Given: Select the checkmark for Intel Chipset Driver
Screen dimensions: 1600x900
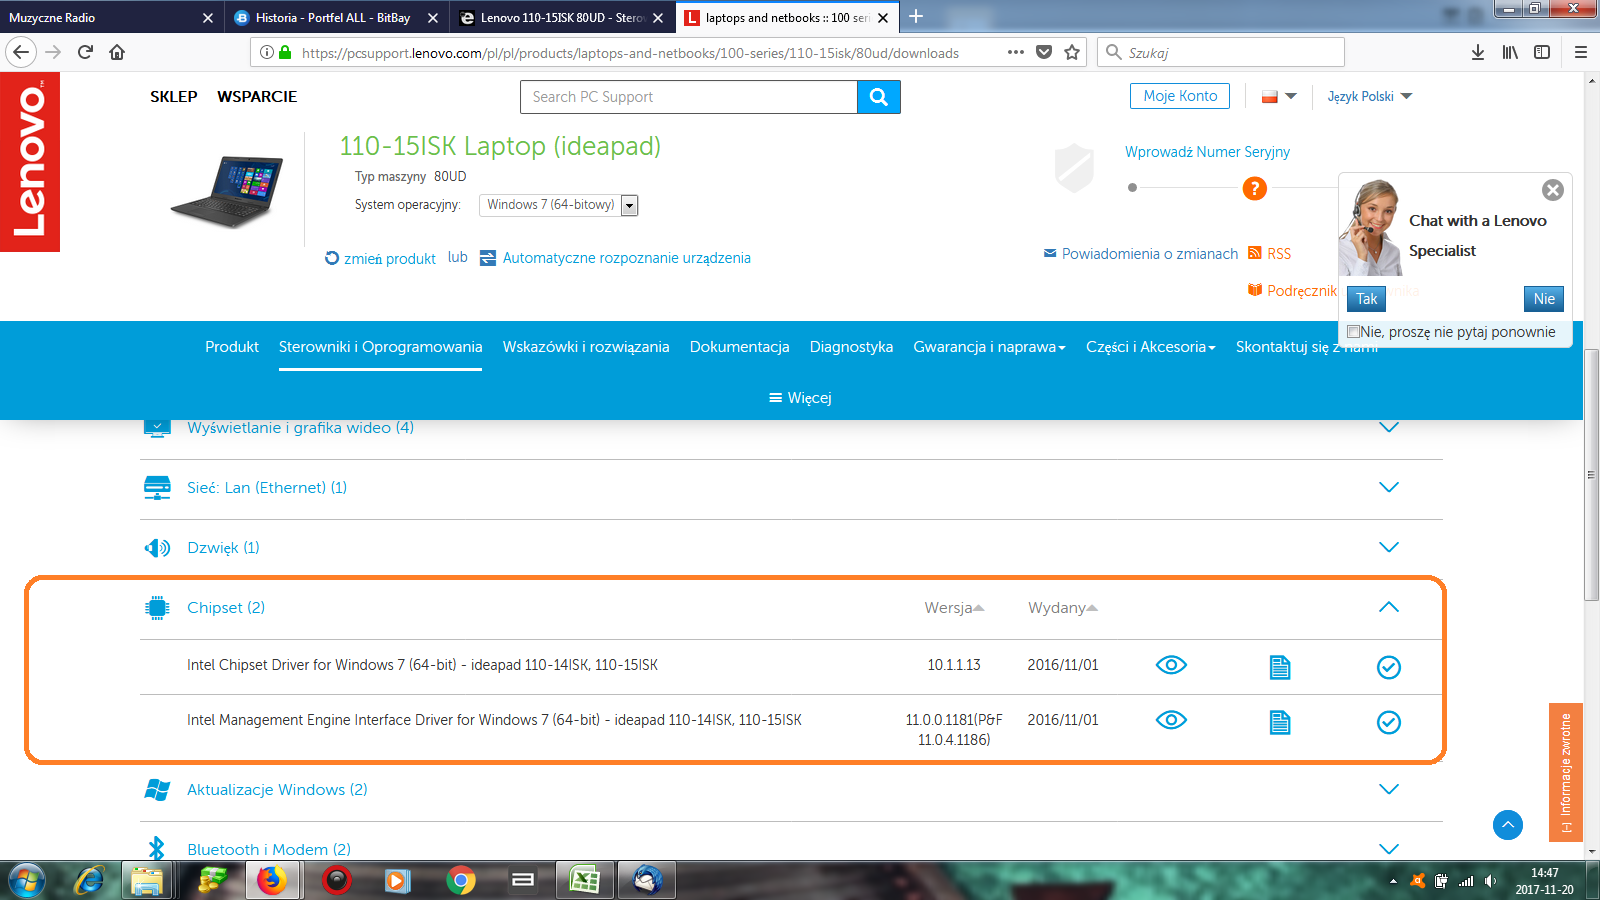Looking at the screenshot, I should [1389, 667].
